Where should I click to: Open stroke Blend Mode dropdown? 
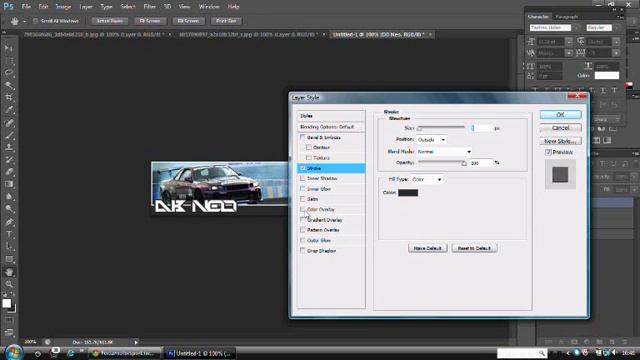coord(444,151)
